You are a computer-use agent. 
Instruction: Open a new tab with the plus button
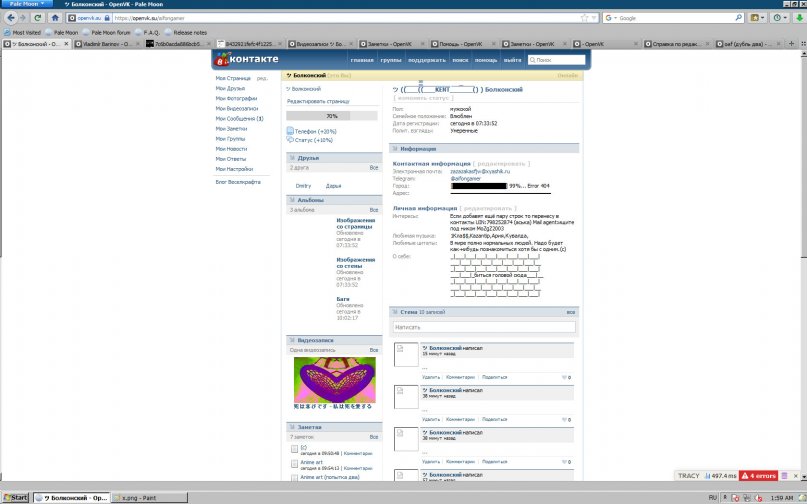pyautogui.click(x=792, y=44)
